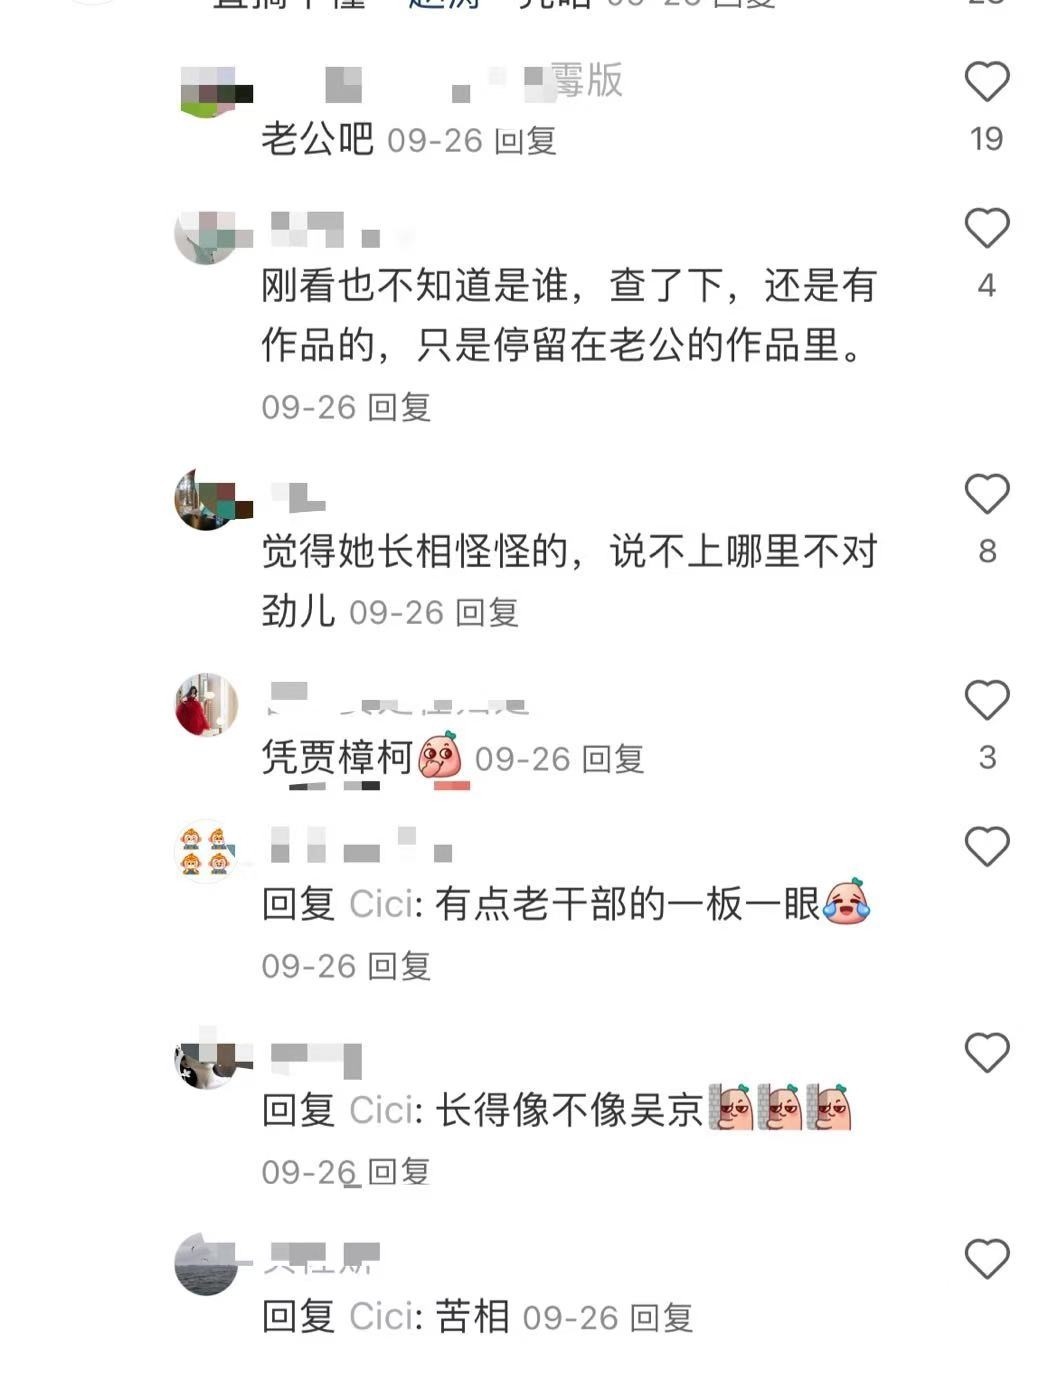The image size is (1058, 1375).
Task: Like the '觉得她长相怪怪的' comment
Action: click(x=986, y=494)
